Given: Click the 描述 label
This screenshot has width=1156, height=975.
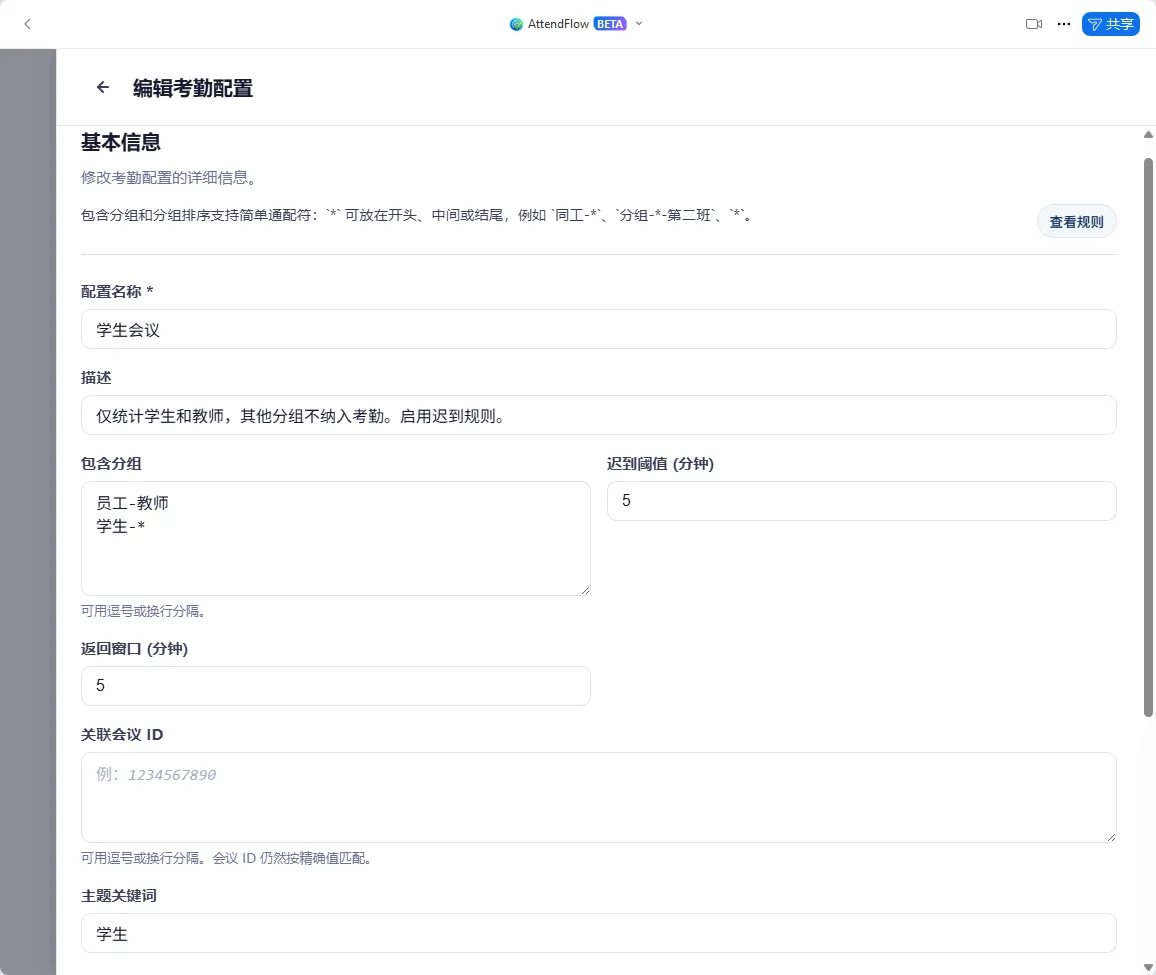Looking at the screenshot, I should [96, 378].
